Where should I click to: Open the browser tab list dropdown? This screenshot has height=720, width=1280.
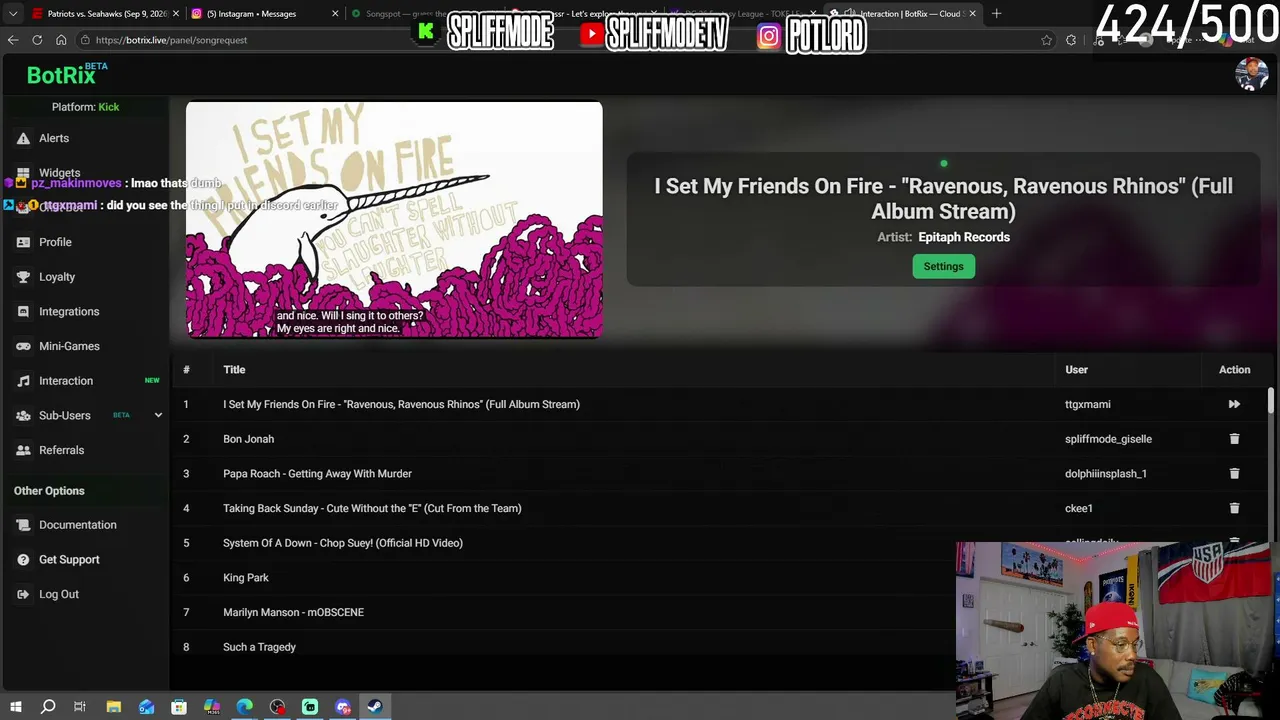[13, 14]
